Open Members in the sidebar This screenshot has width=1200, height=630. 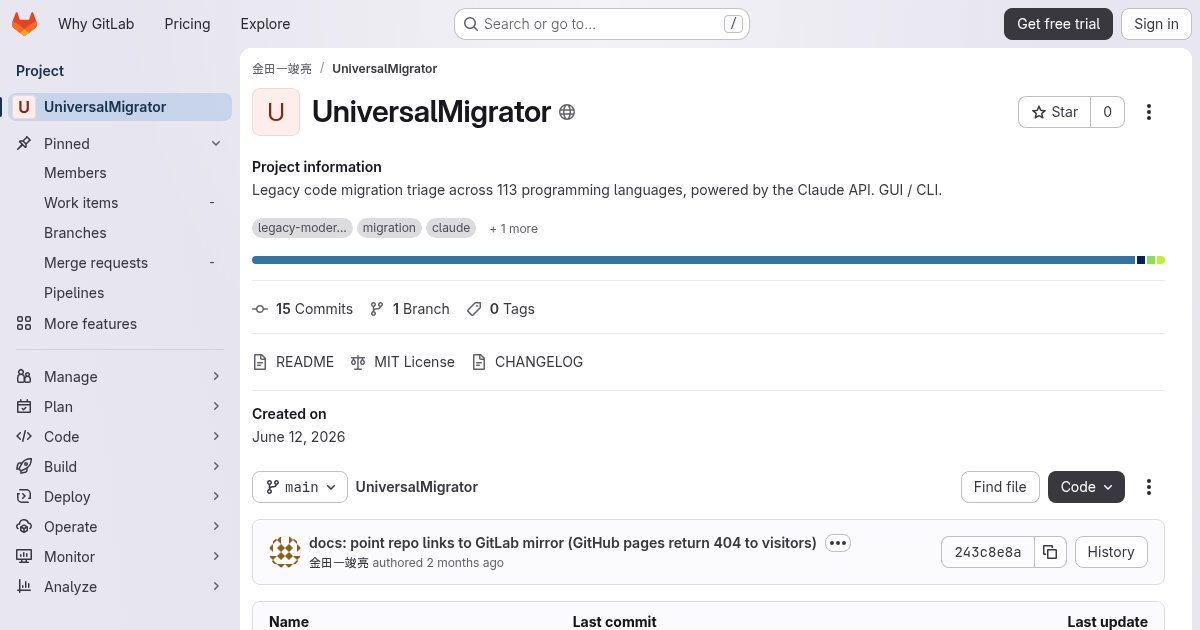coord(120,173)
